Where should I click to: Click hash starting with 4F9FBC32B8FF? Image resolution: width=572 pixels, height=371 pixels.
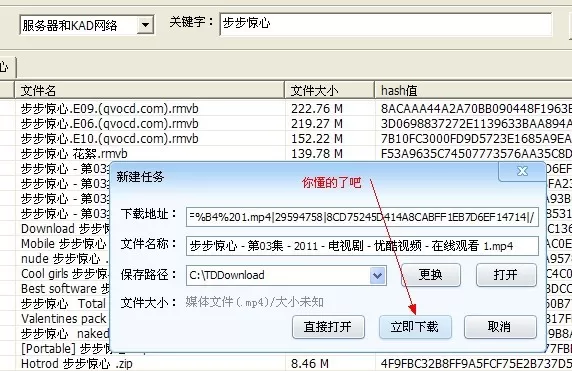pyautogui.click(x=476, y=364)
